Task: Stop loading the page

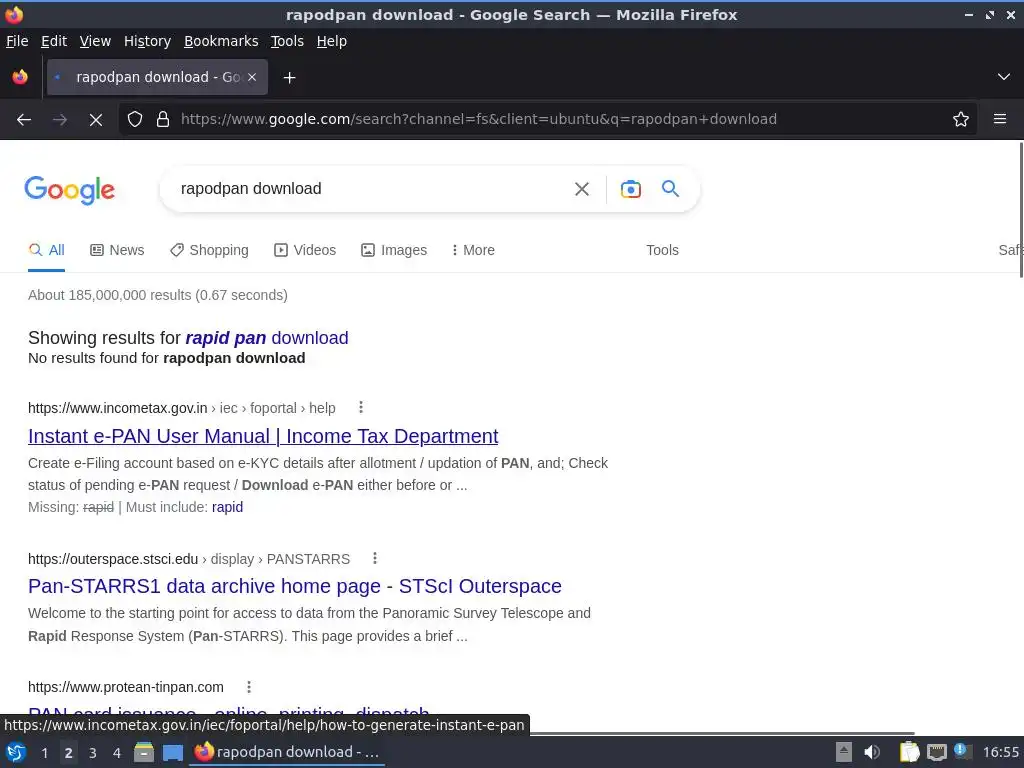Action: pos(96,120)
